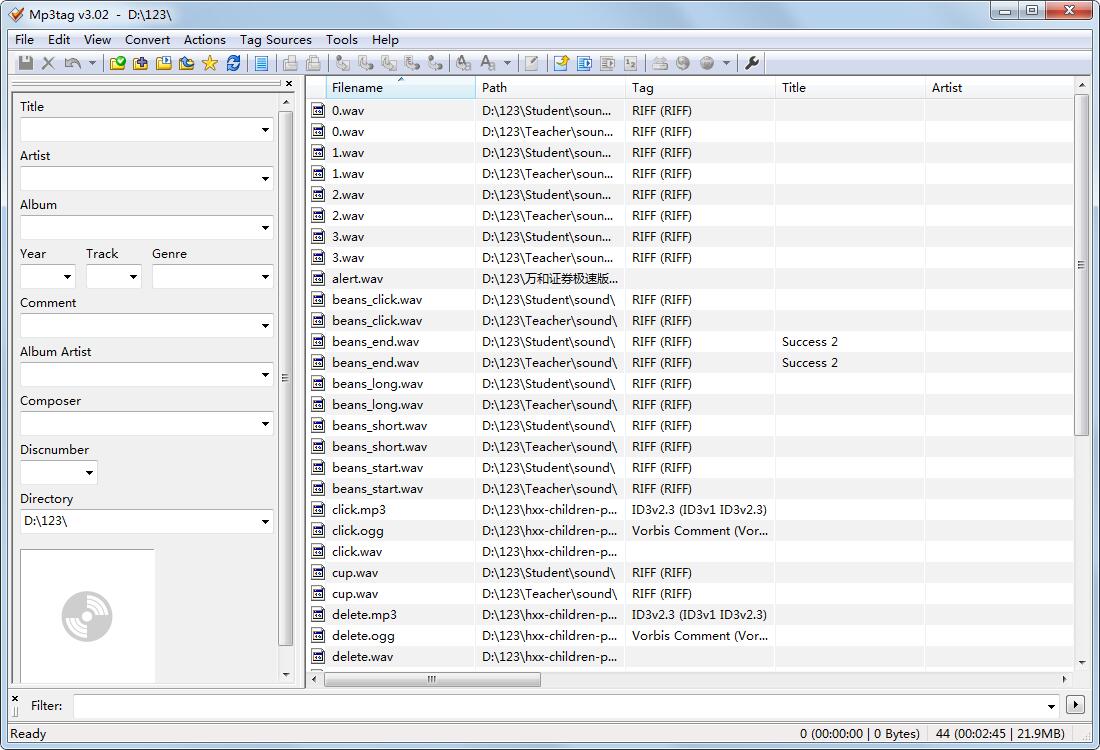Screen dimensions: 1100x750
Task: Click the Refresh blue arrows icon
Action: coord(233,63)
